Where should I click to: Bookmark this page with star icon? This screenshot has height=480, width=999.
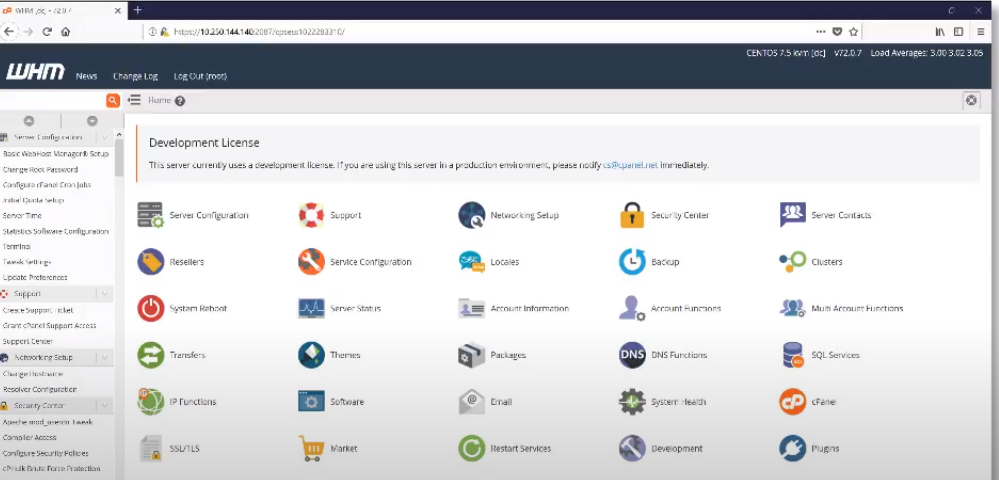click(854, 31)
